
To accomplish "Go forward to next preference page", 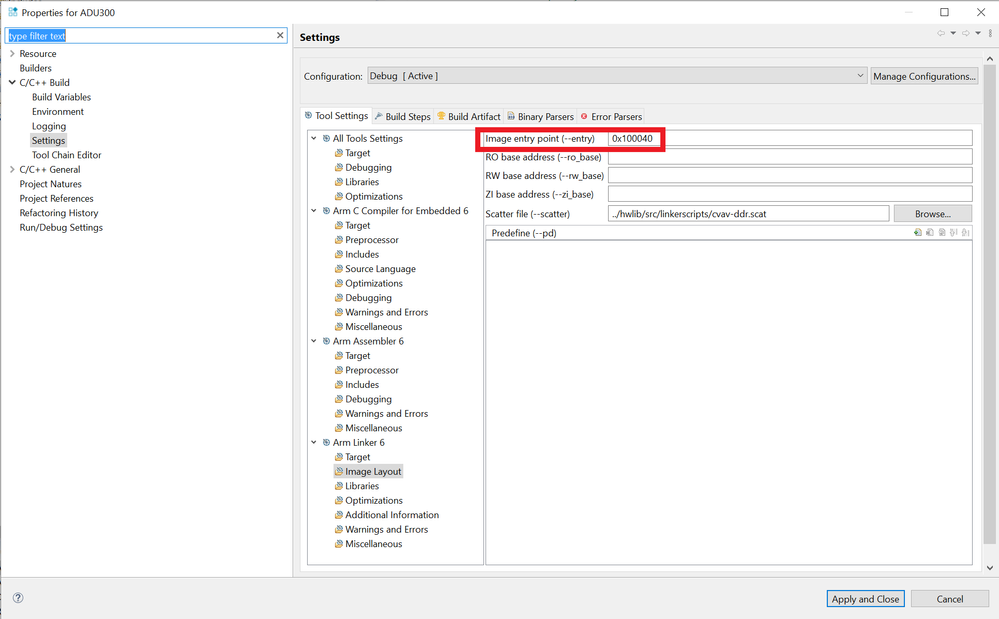I will pyautogui.click(x=966, y=33).
